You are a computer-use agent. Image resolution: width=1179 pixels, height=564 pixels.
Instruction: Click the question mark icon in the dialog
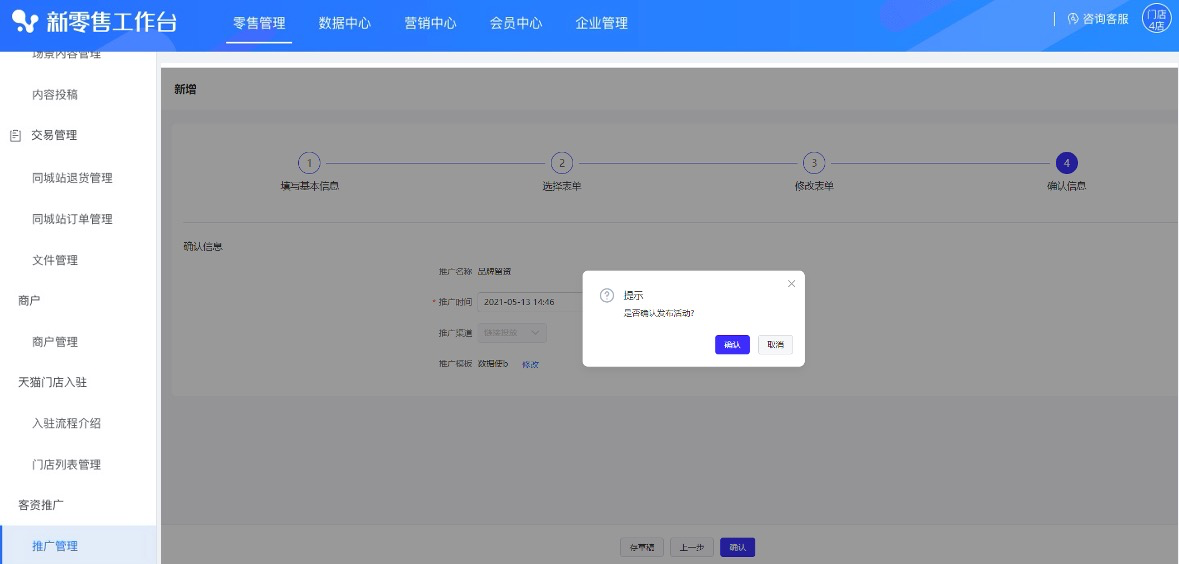click(607, 296)
